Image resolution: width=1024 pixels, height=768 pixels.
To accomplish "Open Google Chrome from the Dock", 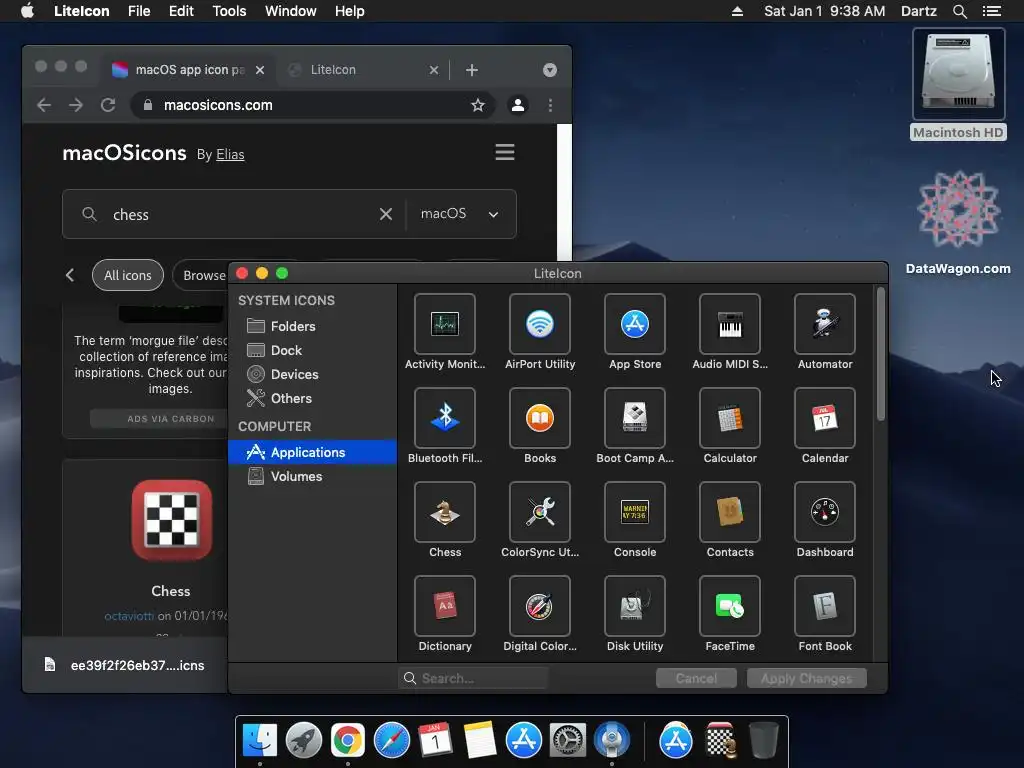I will (347, 740).
